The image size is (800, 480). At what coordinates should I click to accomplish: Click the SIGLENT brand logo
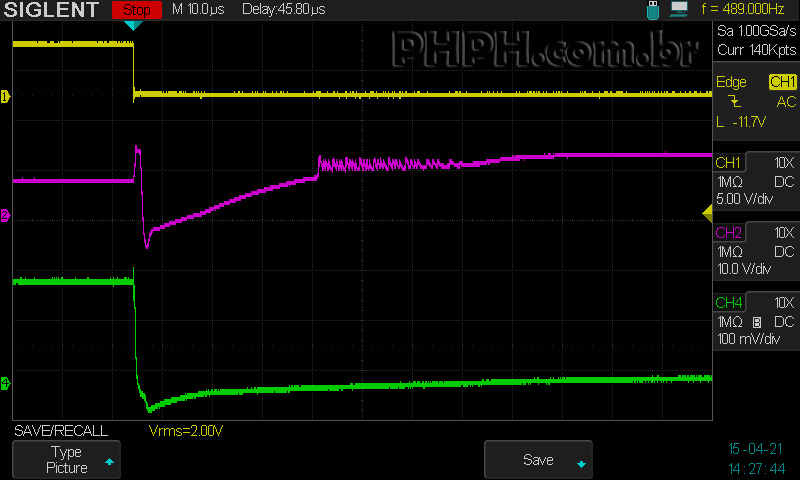[51, 10]
